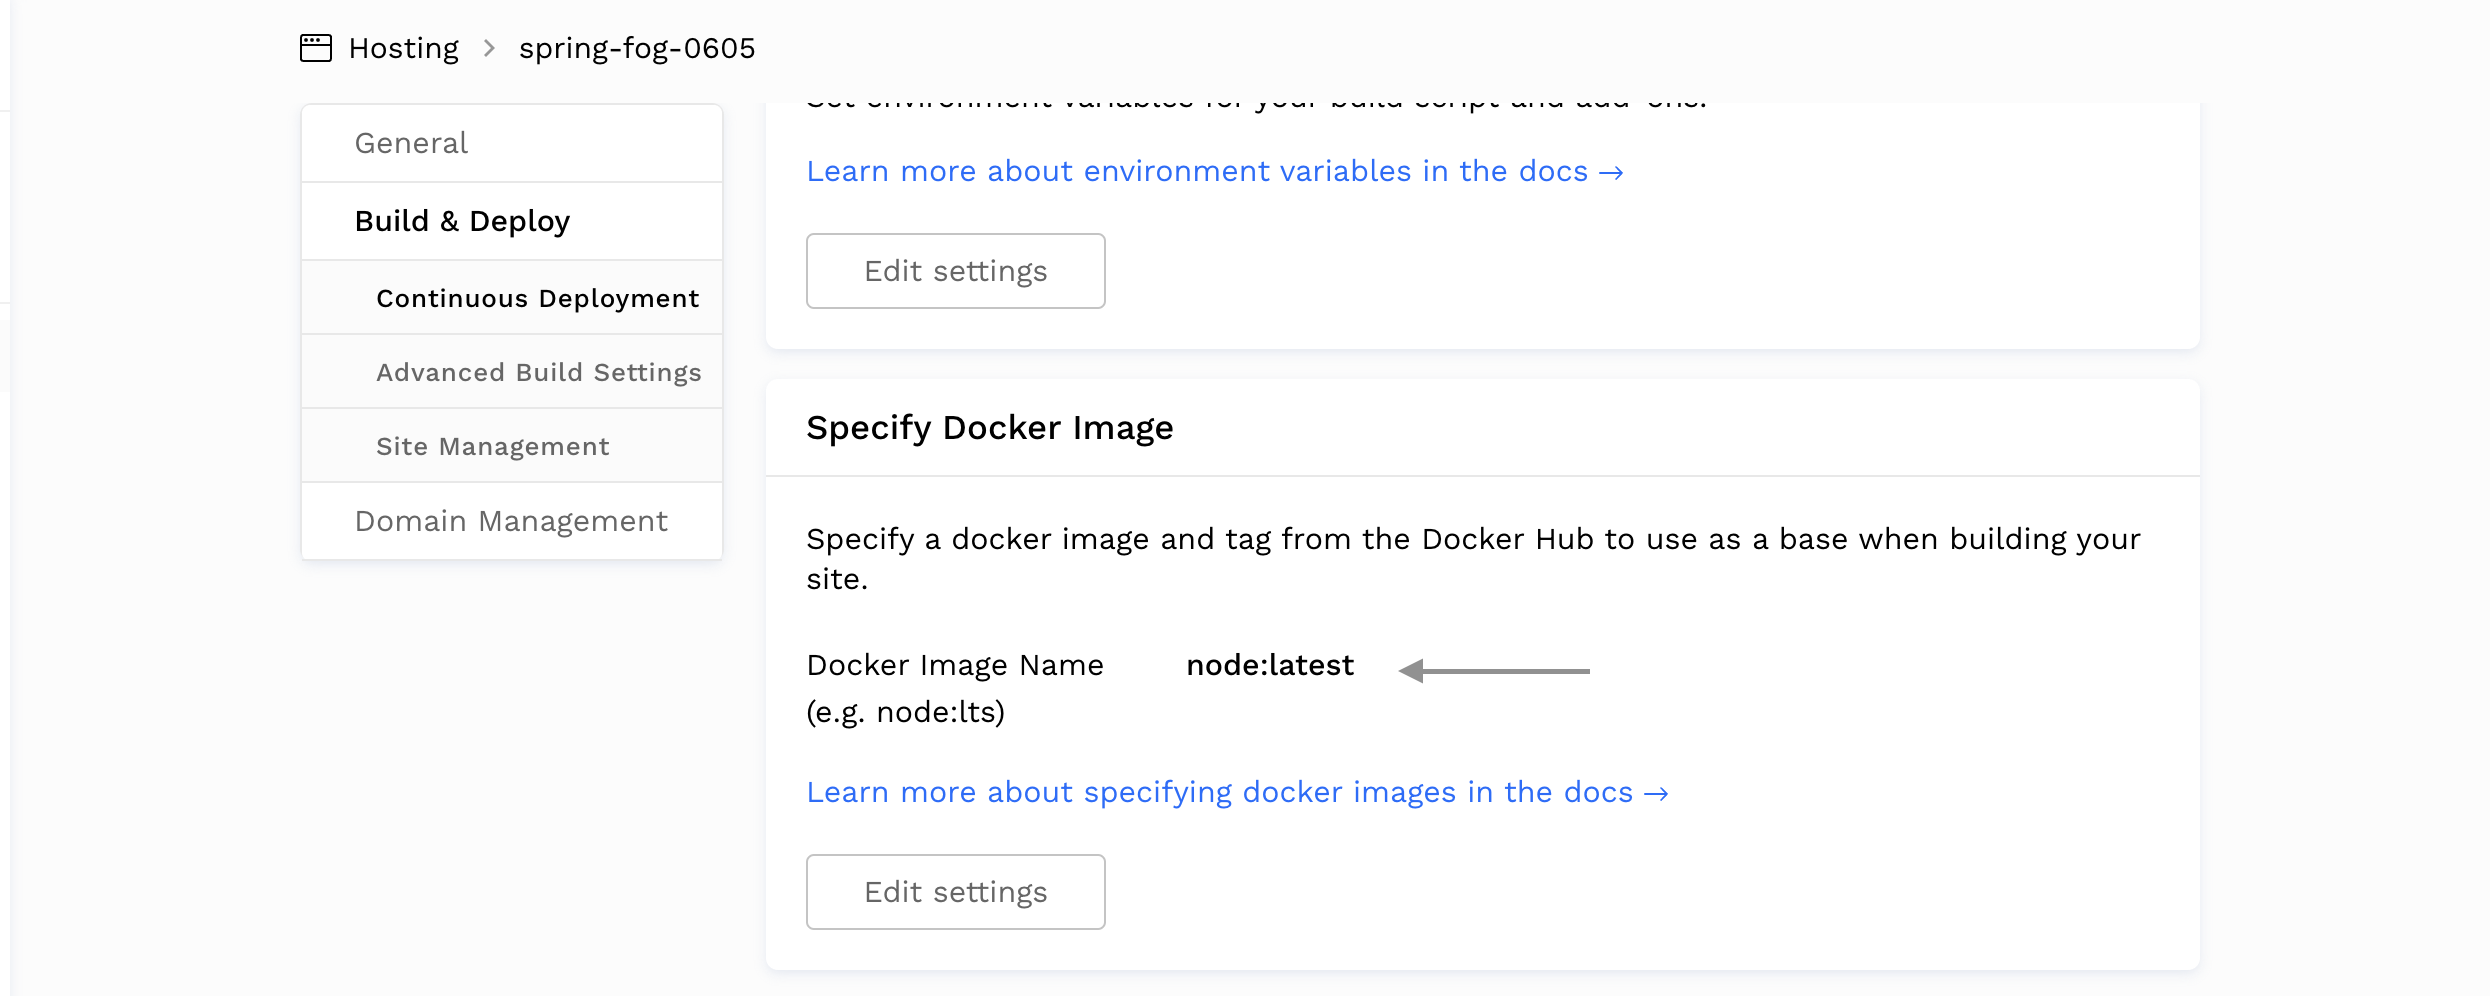
Task: Open Domain Management settings
Action: (x=511, y=521)
